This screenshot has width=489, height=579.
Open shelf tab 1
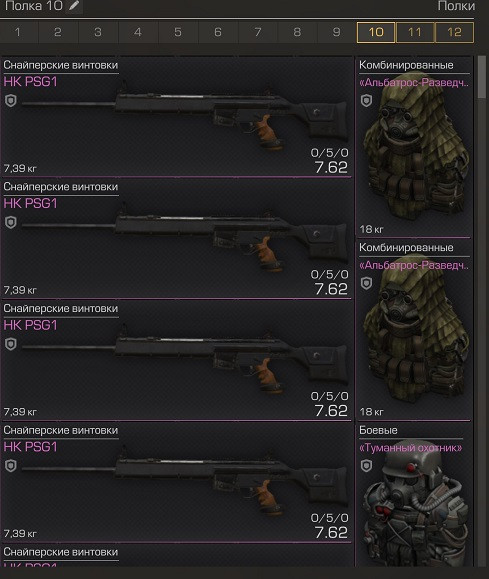click(18, 32)
